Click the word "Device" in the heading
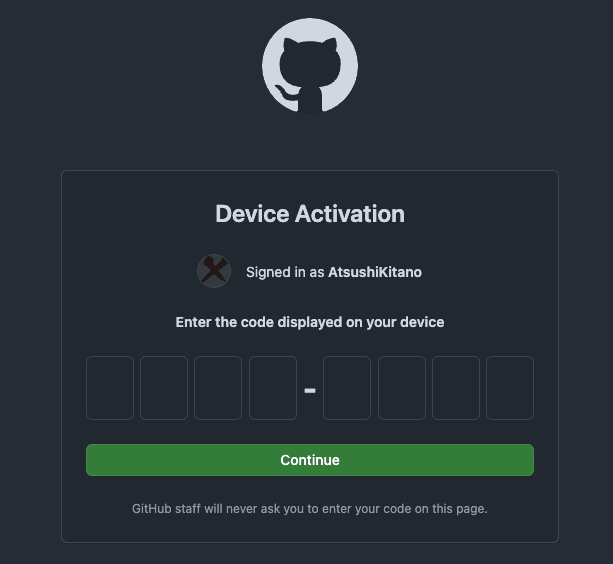The width and height of the screenshot is (613, 564). pyautogui.click(x=252, y=214)
